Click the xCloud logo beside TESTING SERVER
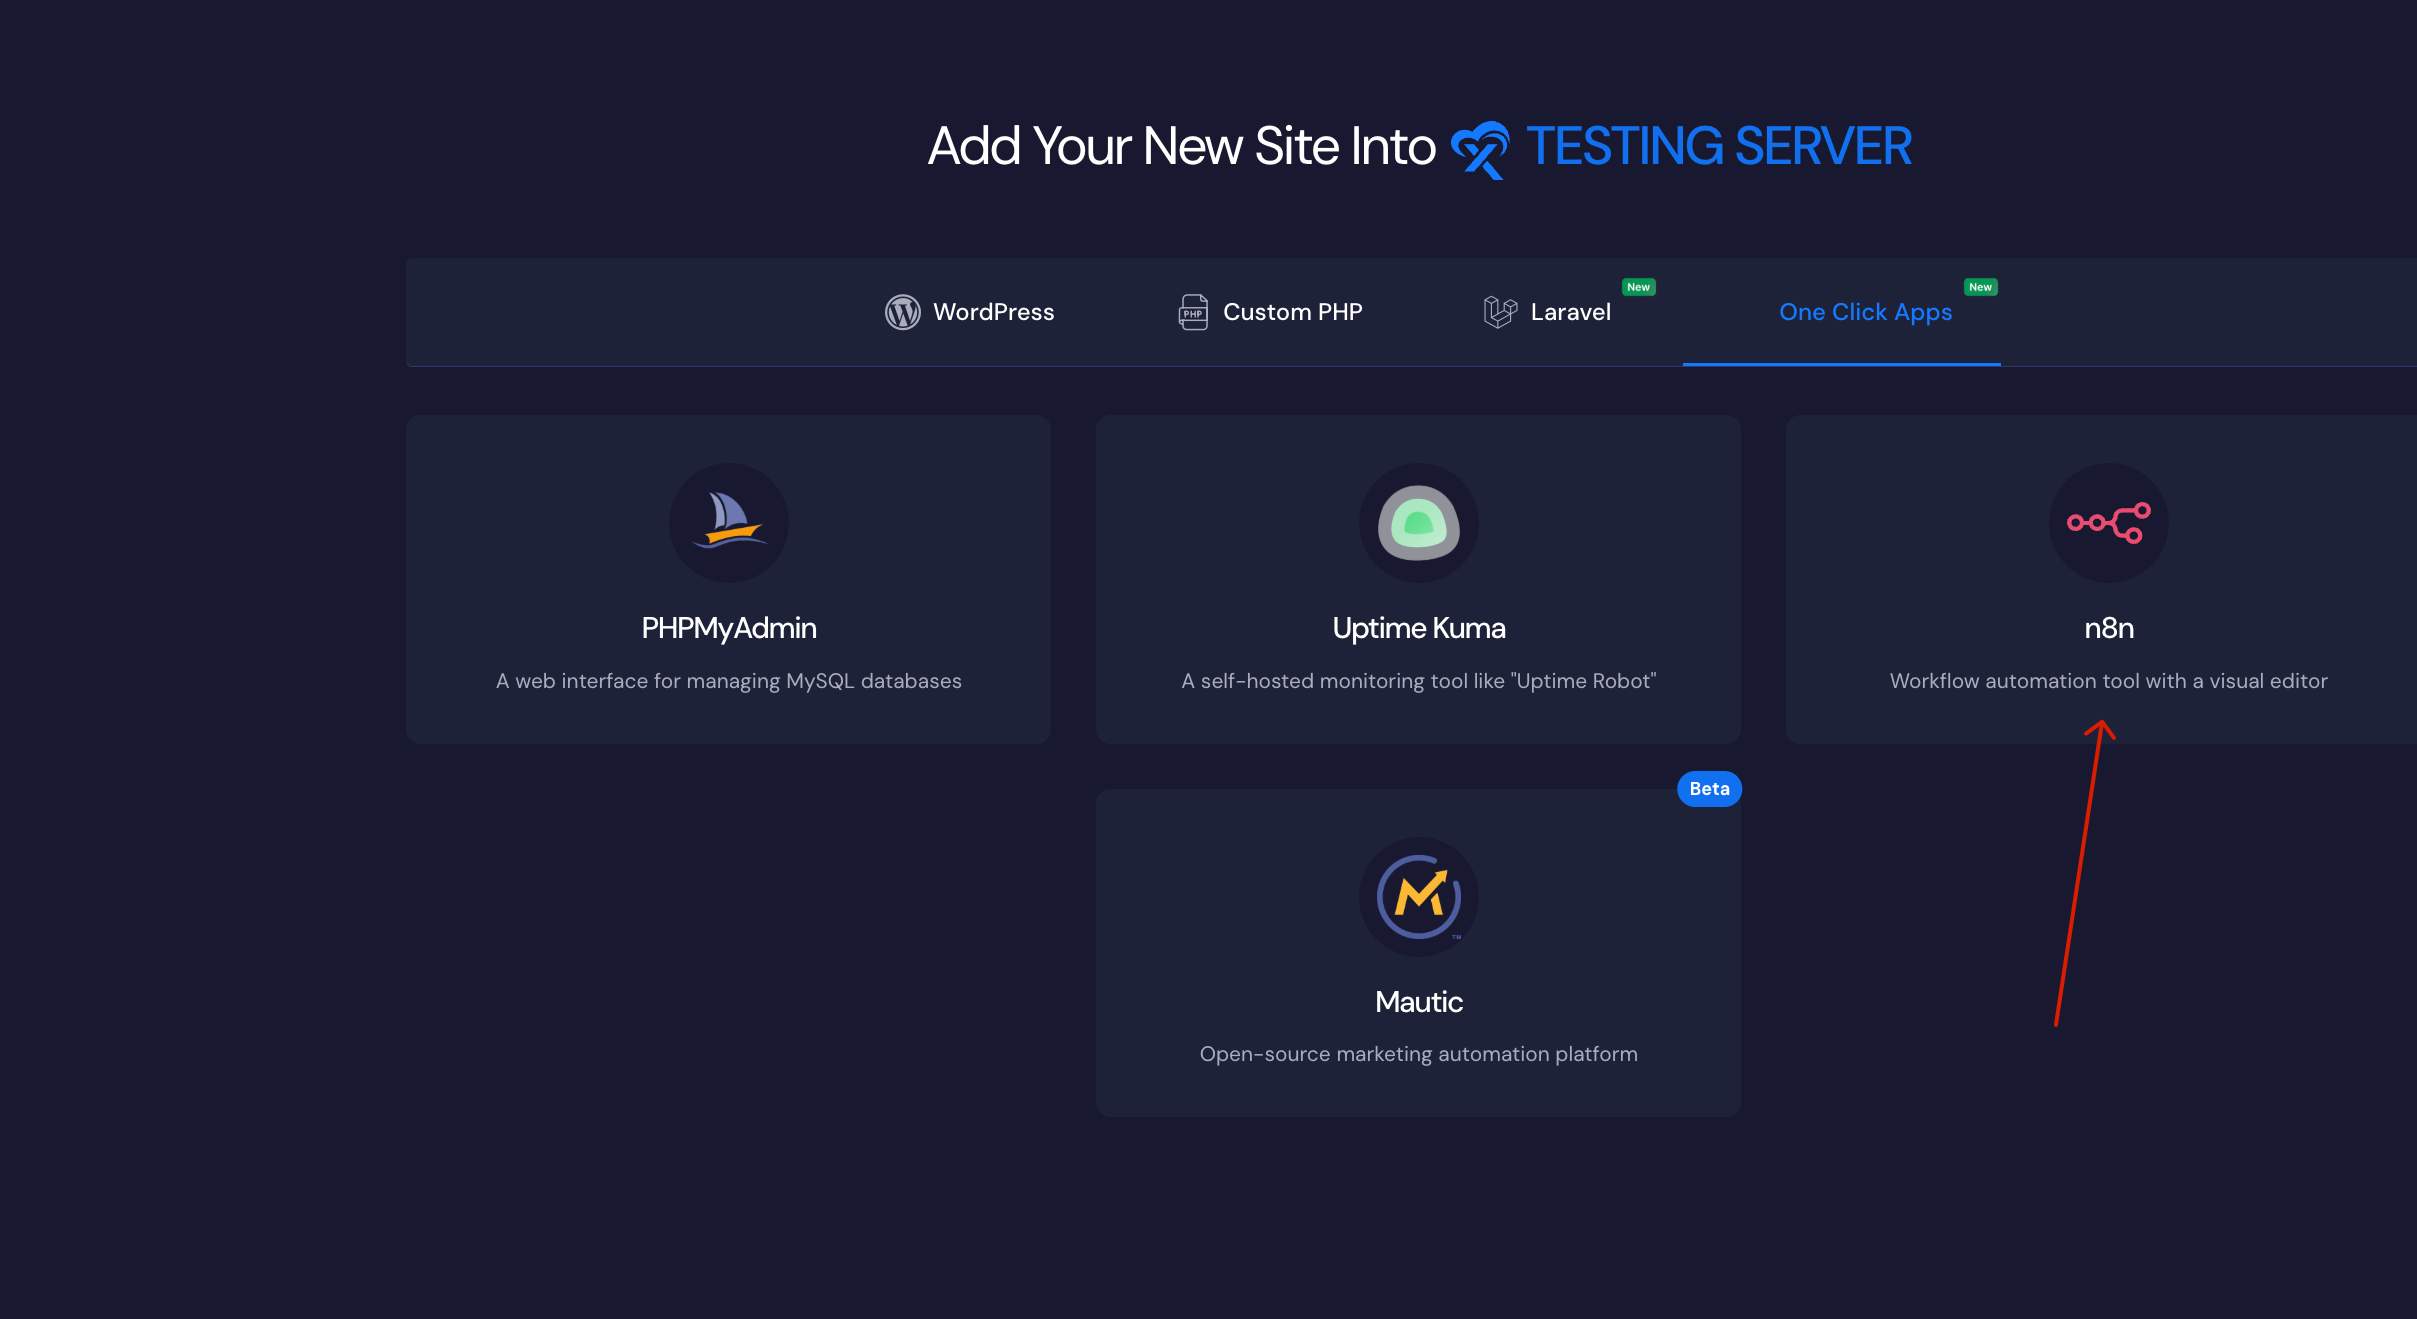Image resolution: width=2417 pixels, height=1319 pixels. click(1480, 149)
